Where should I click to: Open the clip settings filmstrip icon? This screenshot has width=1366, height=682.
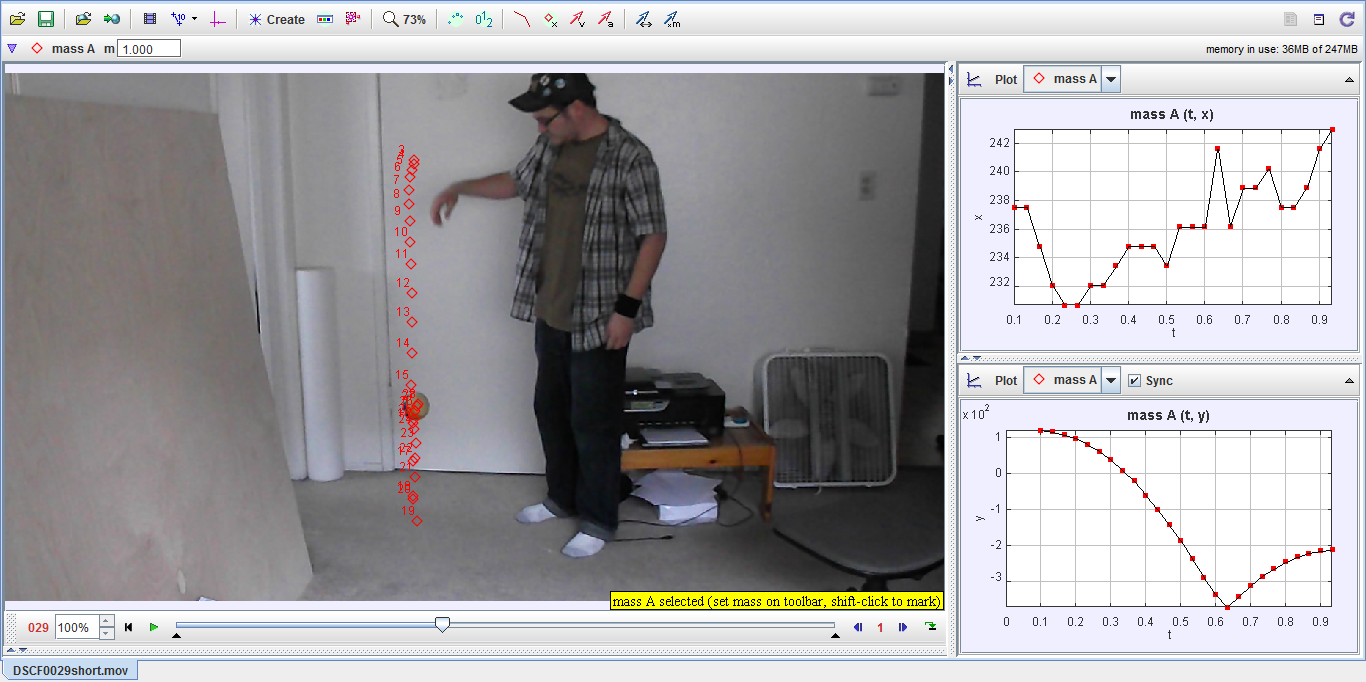click(150, 17)
